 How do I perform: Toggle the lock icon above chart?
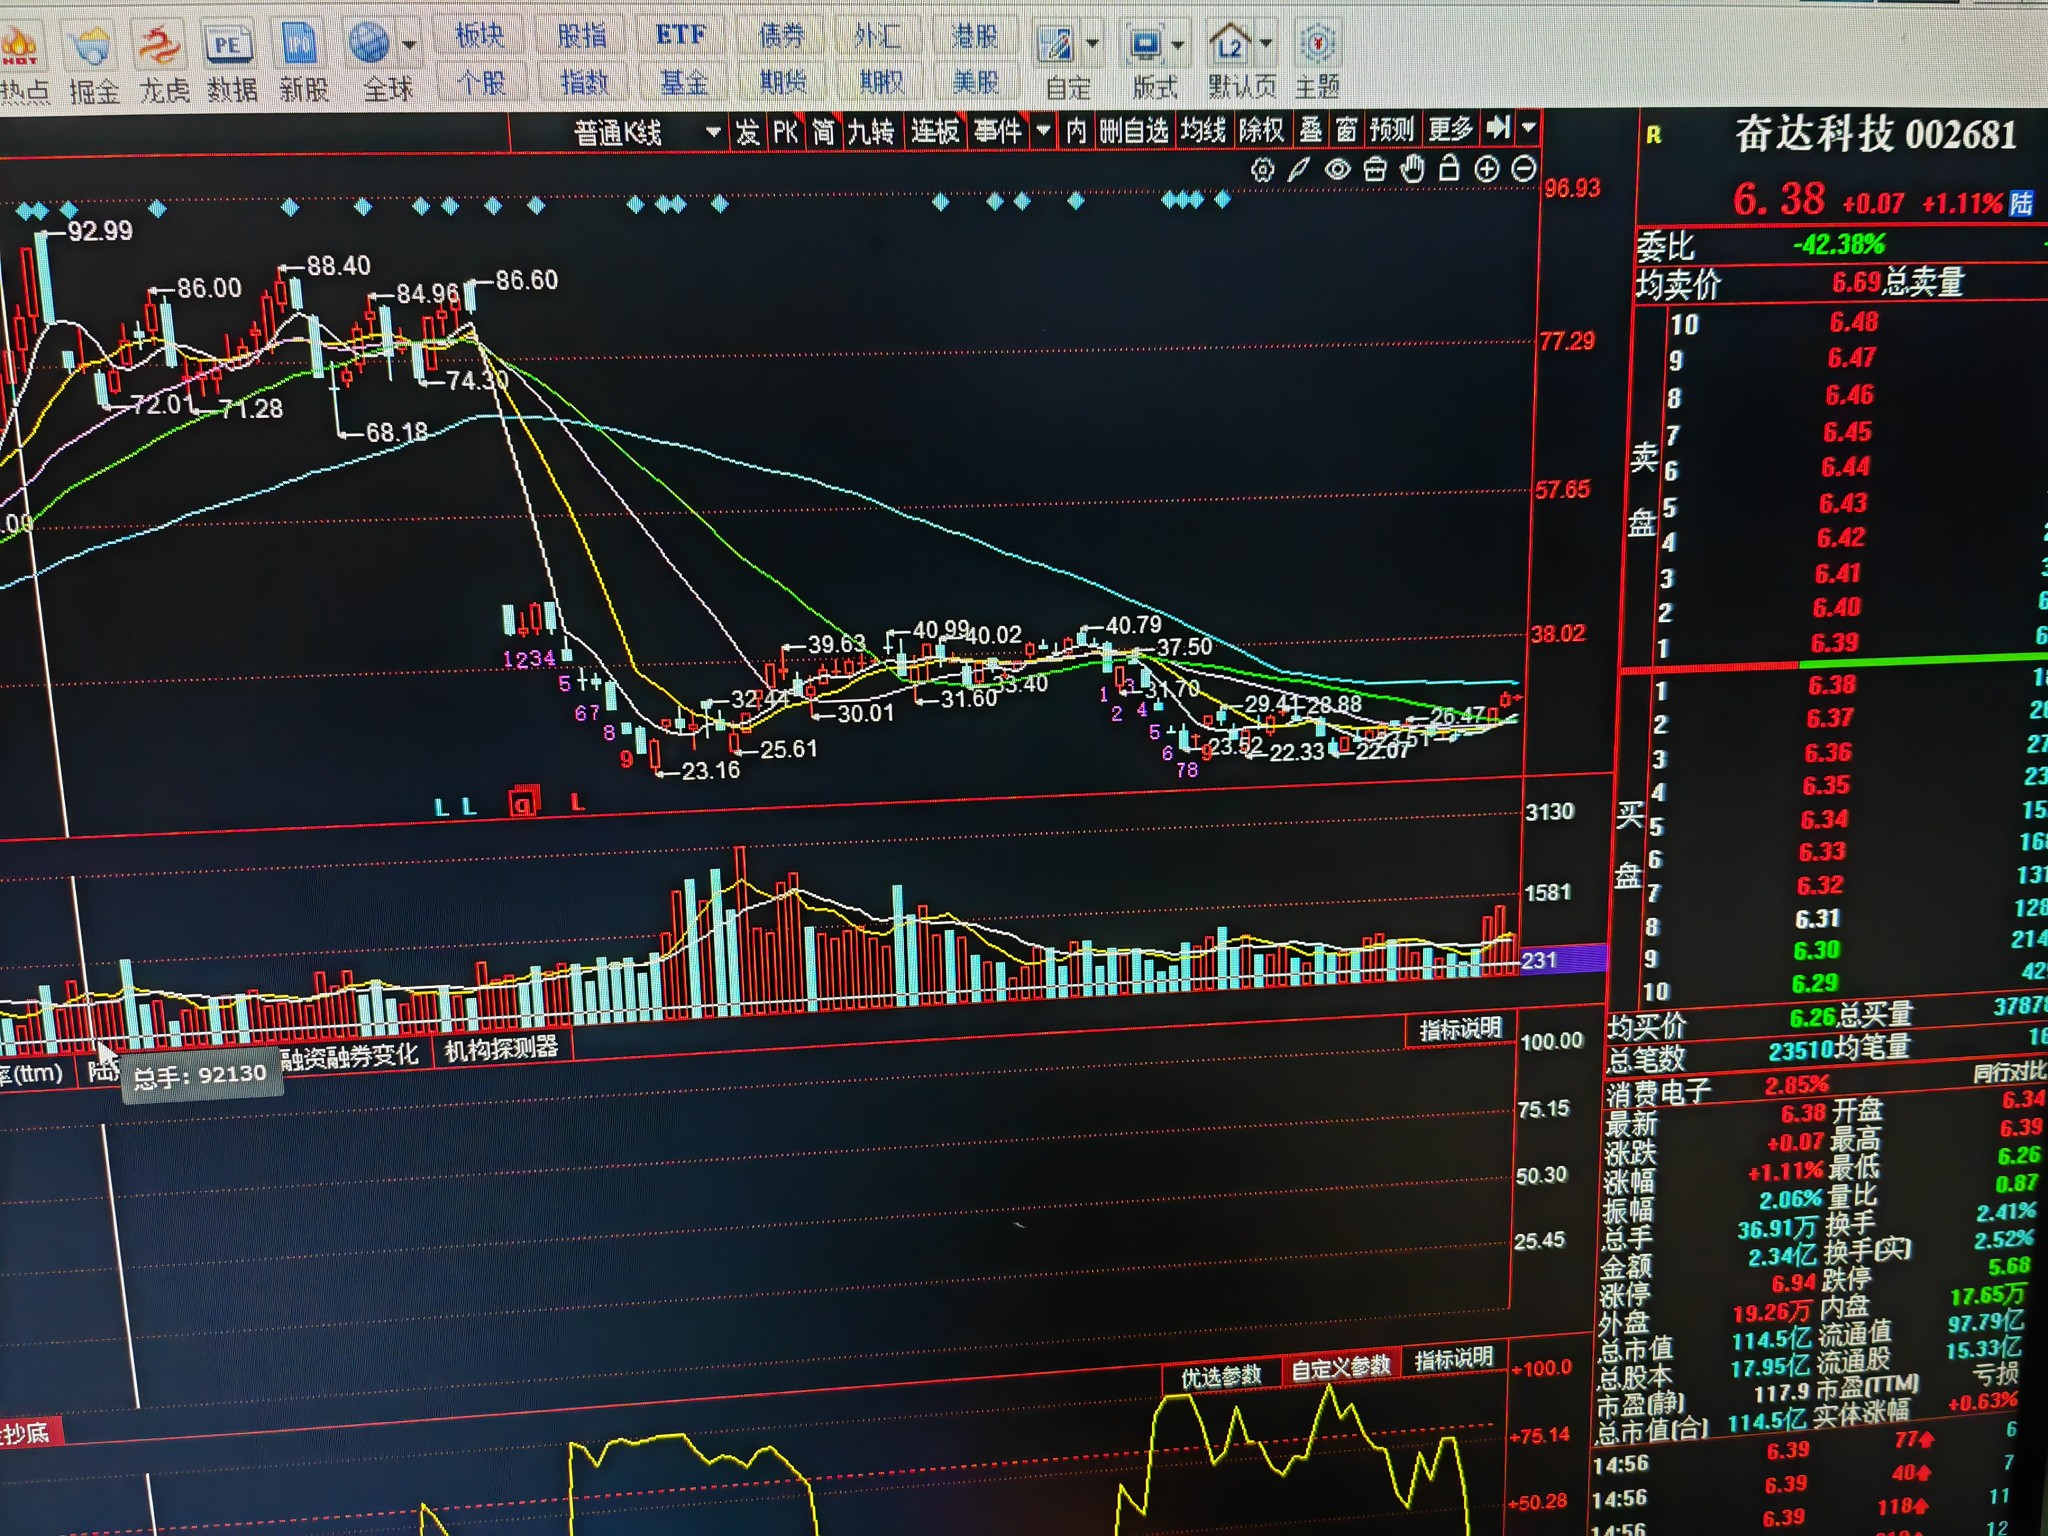click(x=1449, y=169)
